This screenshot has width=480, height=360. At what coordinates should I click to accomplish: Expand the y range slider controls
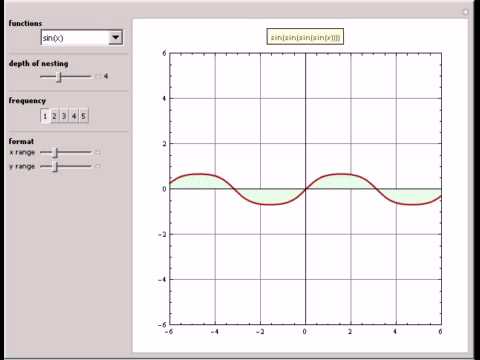click(x=98, y=166)
